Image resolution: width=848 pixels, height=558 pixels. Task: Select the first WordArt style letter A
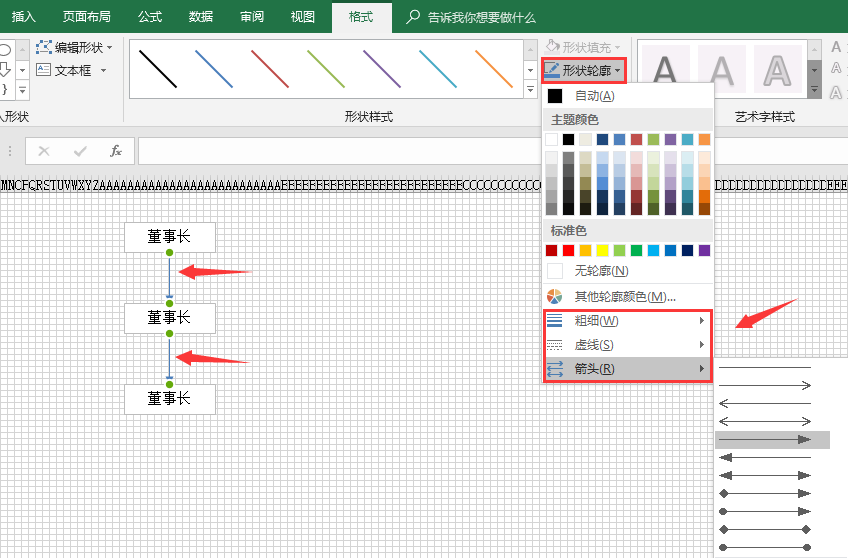[665, 69]
